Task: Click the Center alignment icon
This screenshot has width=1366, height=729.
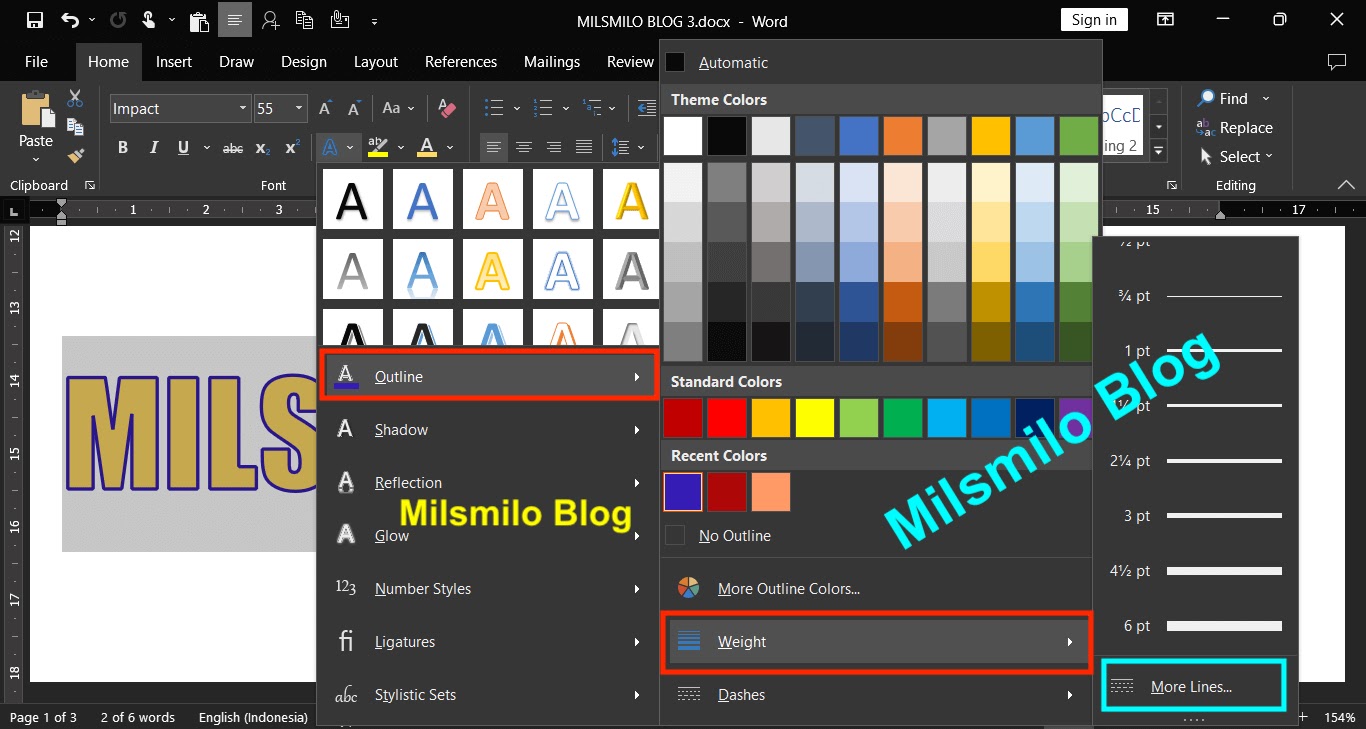Action: 523,148
